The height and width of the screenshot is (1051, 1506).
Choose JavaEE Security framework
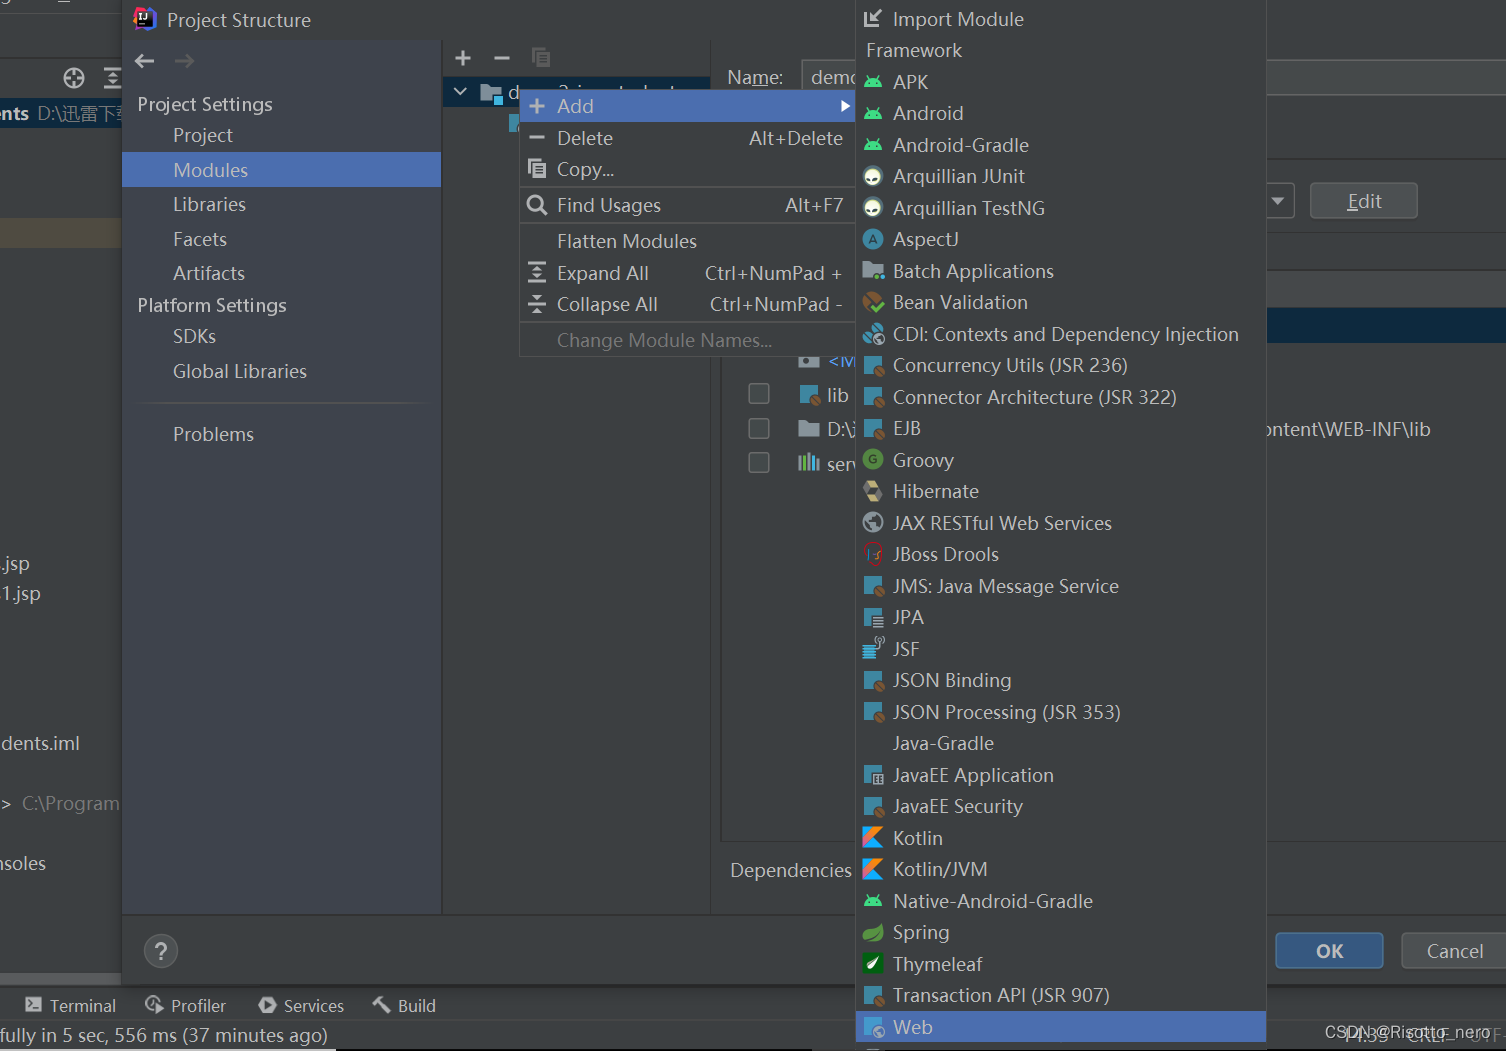[1061, 806]
